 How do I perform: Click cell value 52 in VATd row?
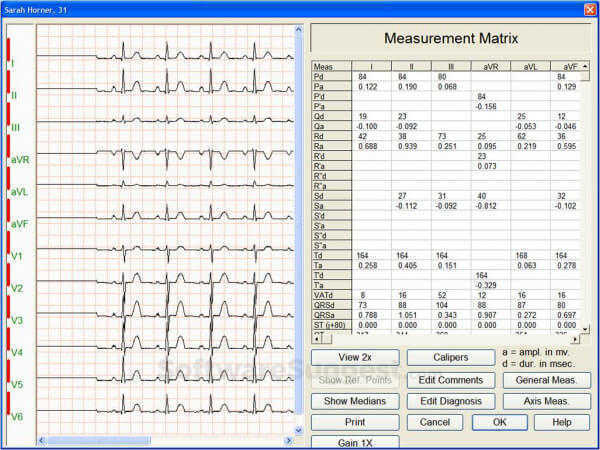(x=442, y=295)
